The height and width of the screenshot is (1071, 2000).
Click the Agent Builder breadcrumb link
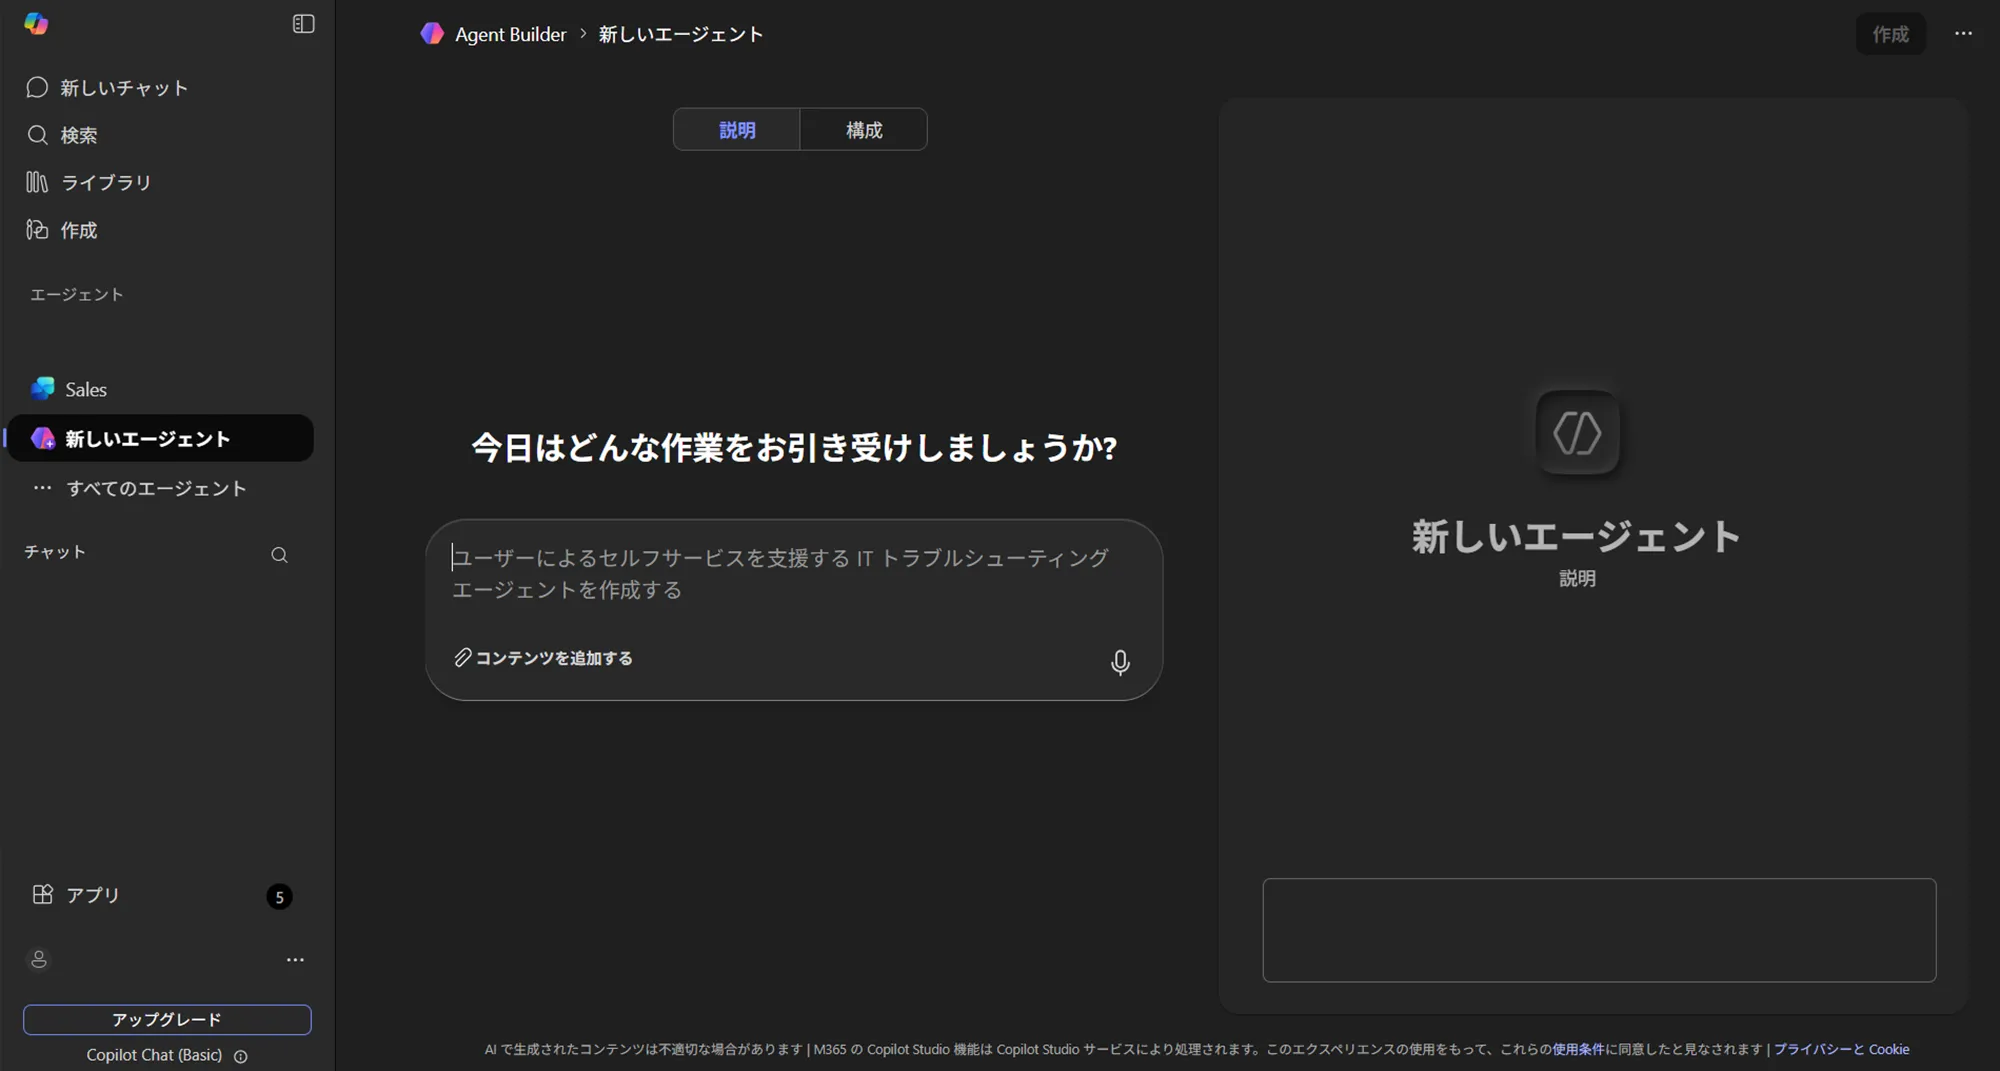point(510,34)
